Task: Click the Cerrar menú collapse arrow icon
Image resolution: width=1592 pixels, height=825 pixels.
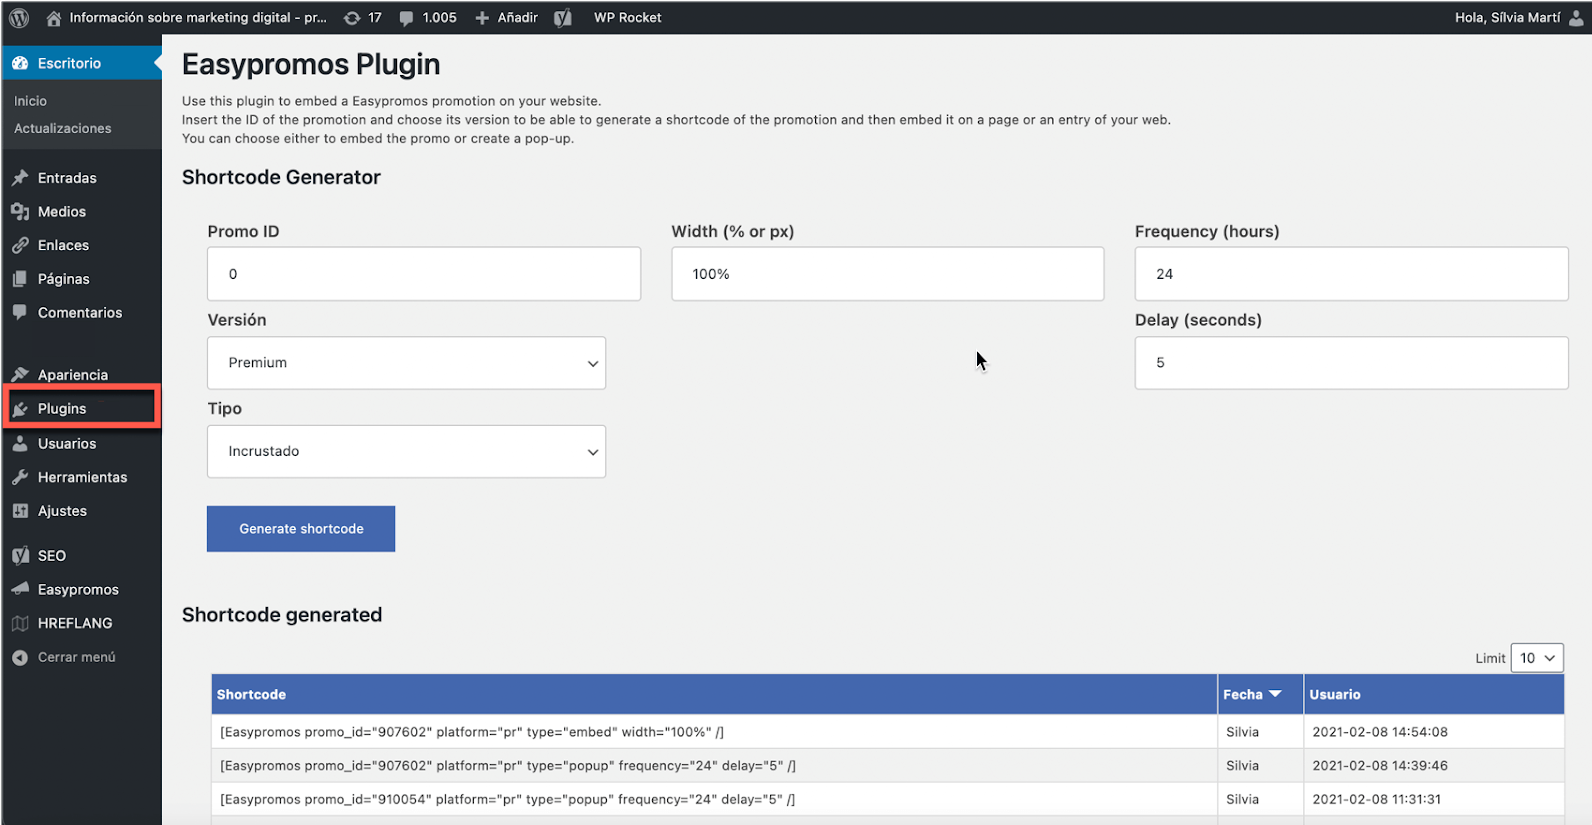Action: (20, 657)
